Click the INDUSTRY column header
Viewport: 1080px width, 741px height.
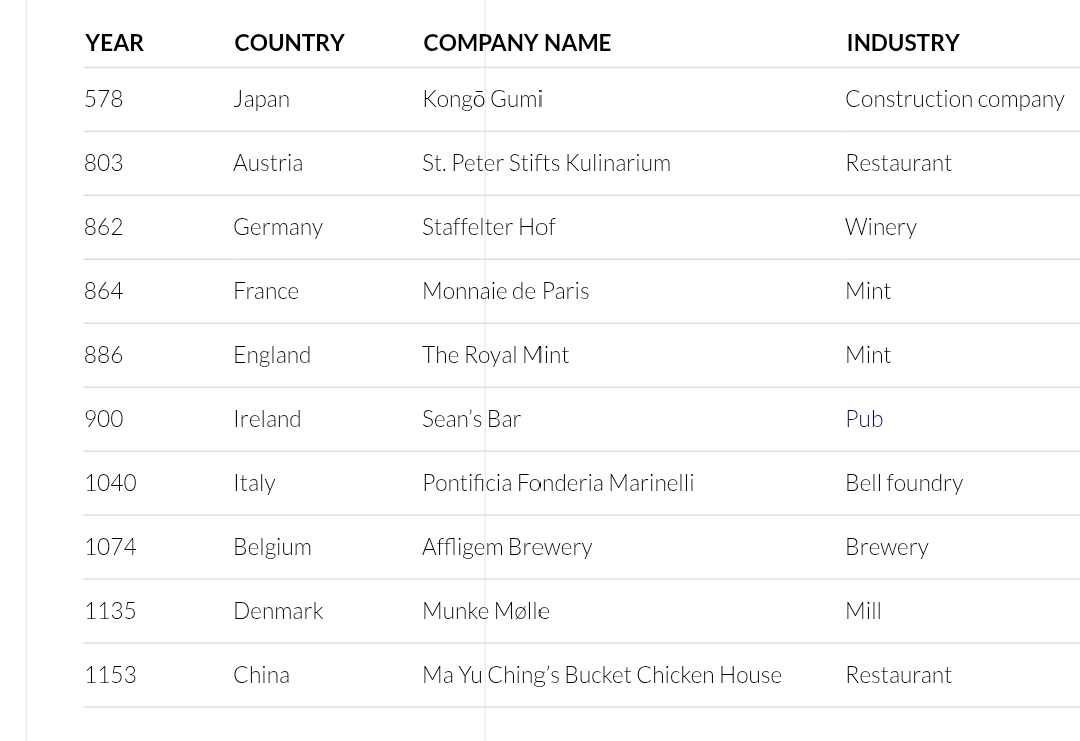pyautogui.click(x=902, y=43)
